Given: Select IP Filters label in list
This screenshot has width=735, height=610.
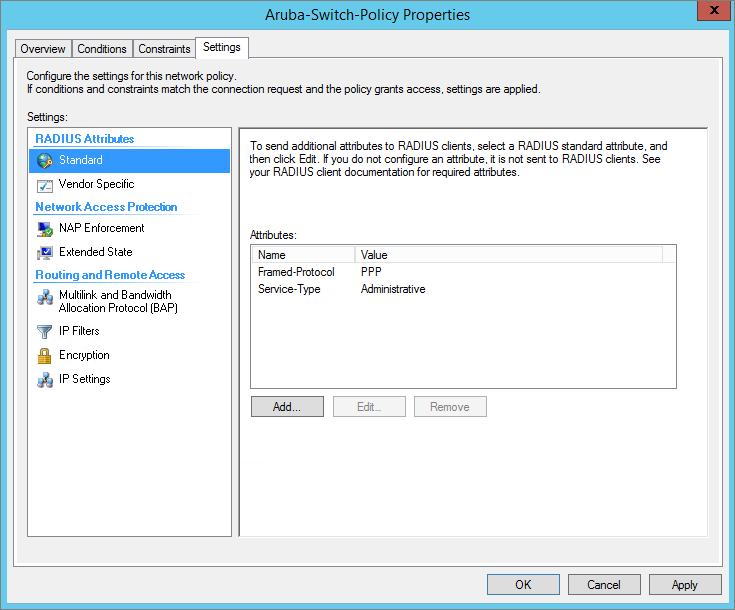Looking at the screenshot, I should (79, 331).
